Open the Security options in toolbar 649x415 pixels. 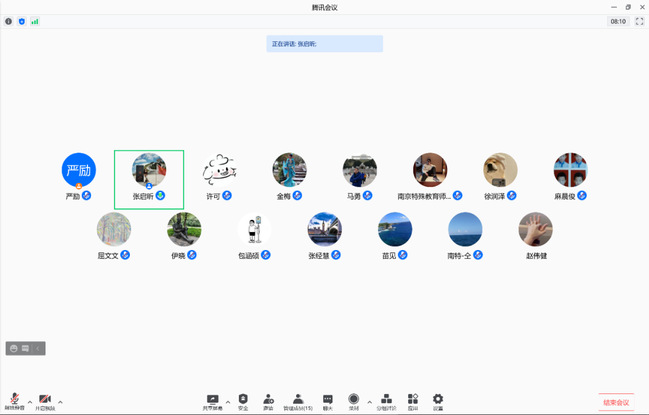pyautogui.click(x=243, y=401)
